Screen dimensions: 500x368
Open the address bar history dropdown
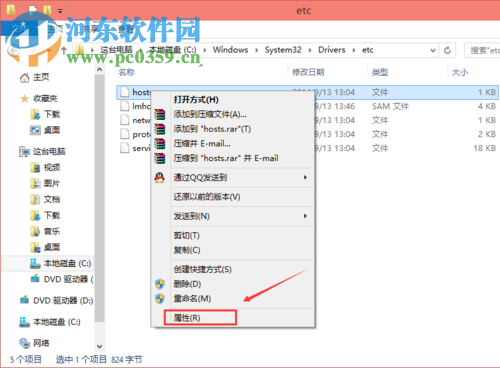pos(433,50)
